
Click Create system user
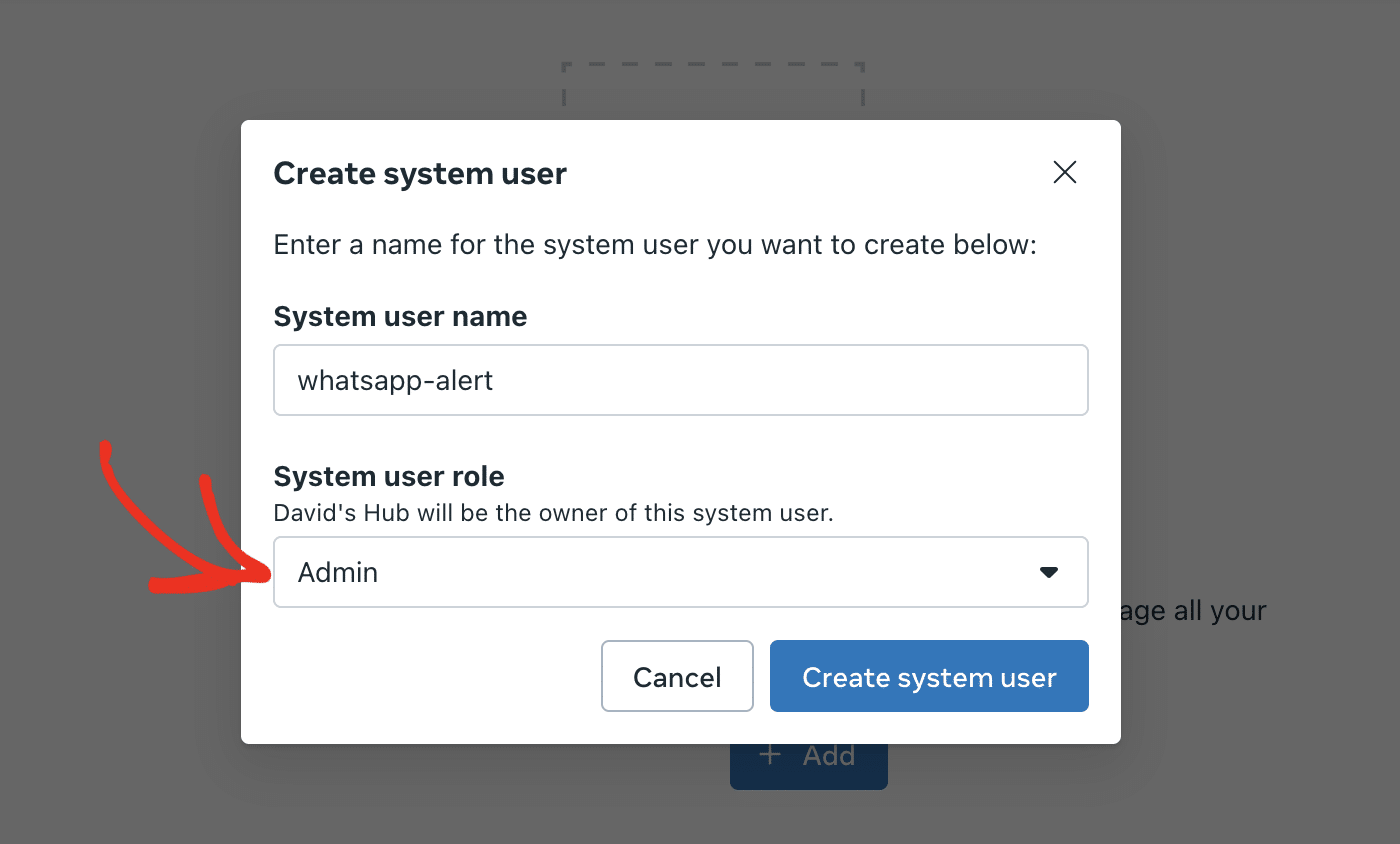tap(928, 676)
